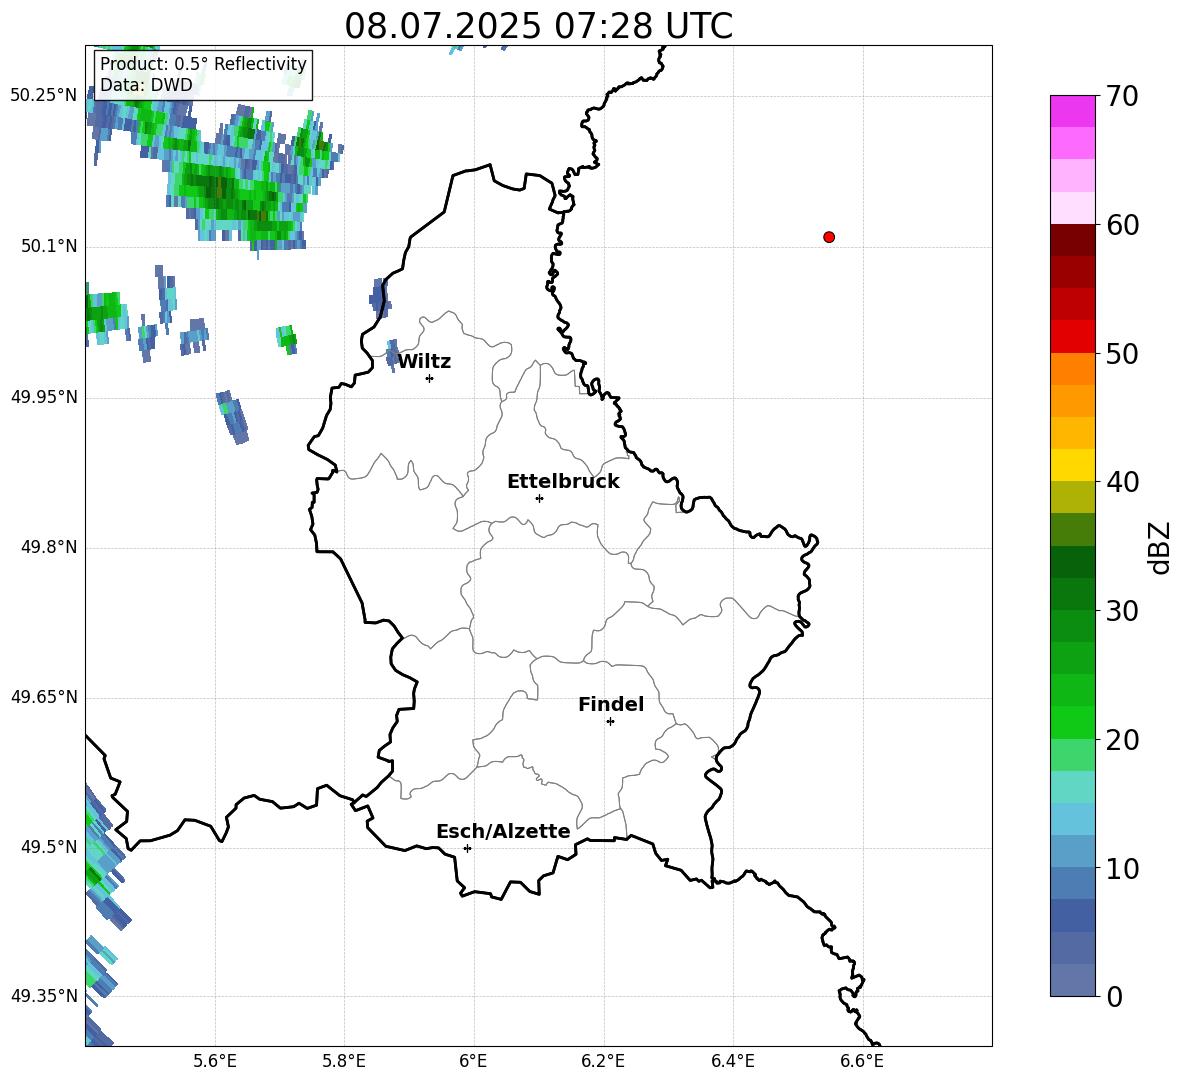Click the 70 colorbar tick label
The height and width of the screenshot is (1081, 1184).
click(x=1121, y=96)
